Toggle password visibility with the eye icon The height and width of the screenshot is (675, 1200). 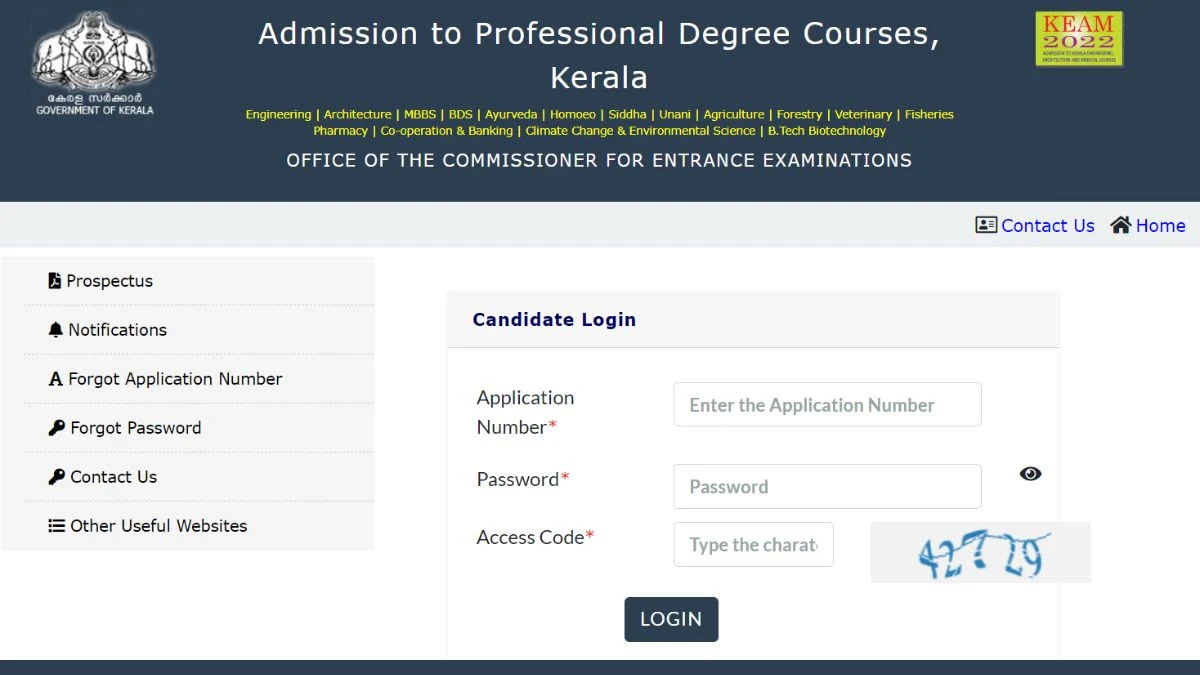1030,474
